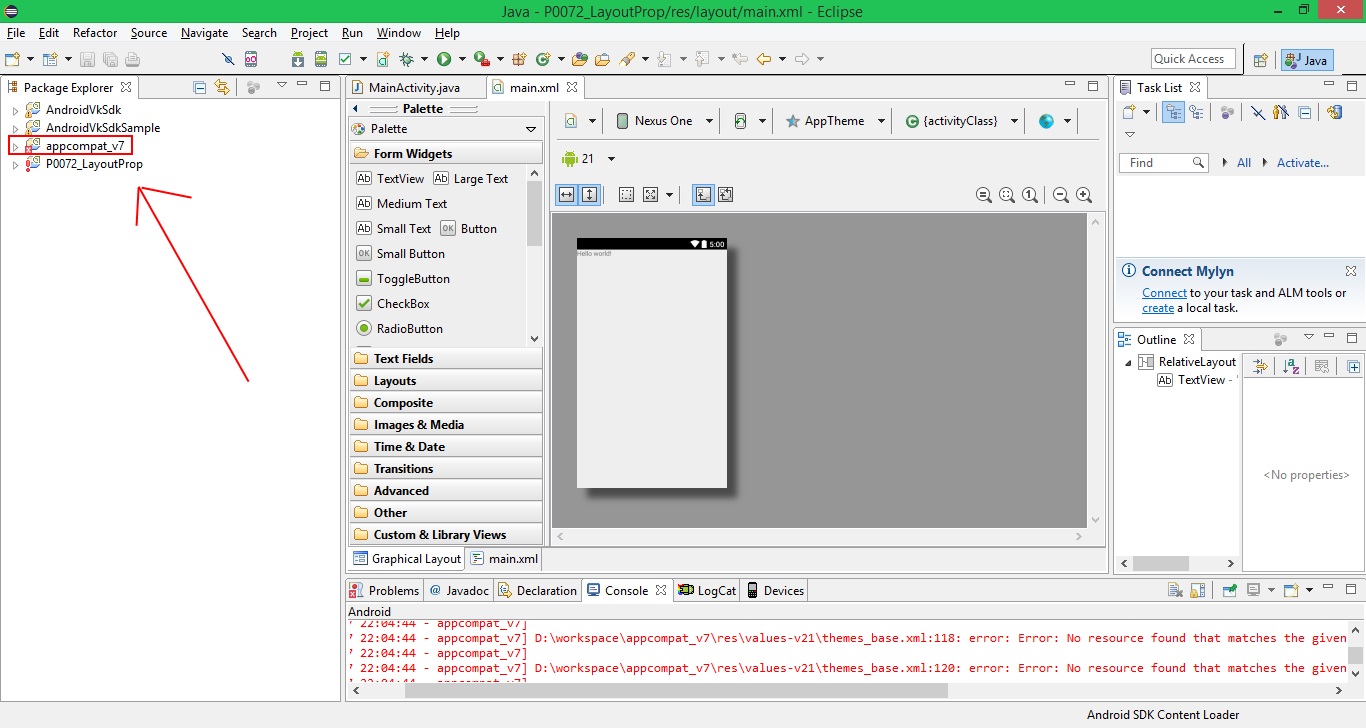This screenshot has width=1366, height=728.
Task: Open the Refactor menu
Action: (x=95, y=33)
